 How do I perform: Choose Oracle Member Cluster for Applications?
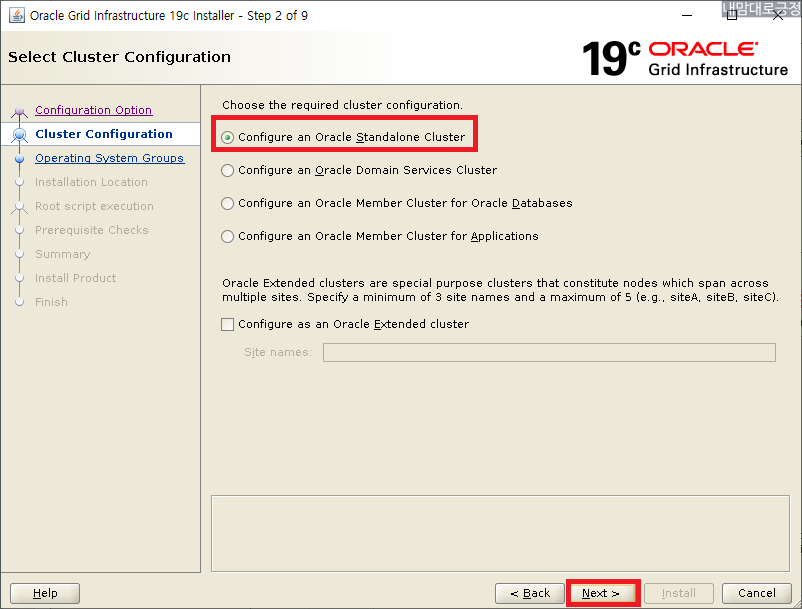[x=380, y=236]
